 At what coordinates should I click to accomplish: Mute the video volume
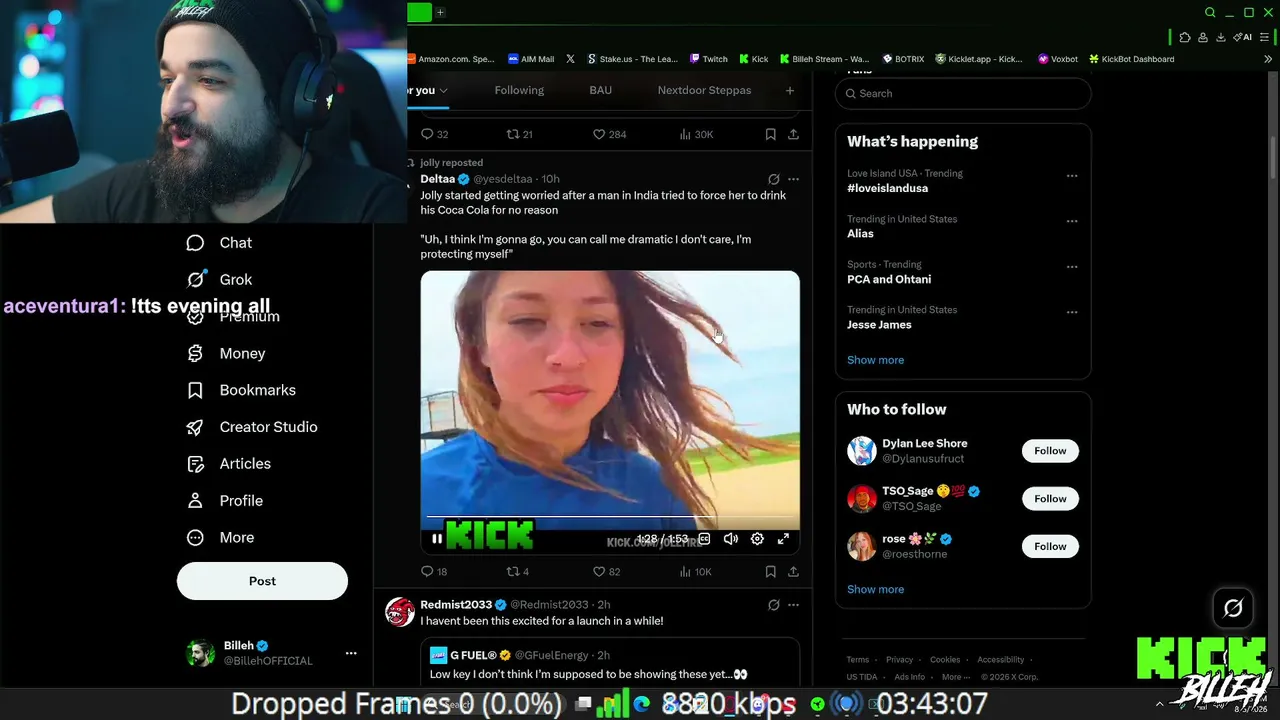pos(731,539)
